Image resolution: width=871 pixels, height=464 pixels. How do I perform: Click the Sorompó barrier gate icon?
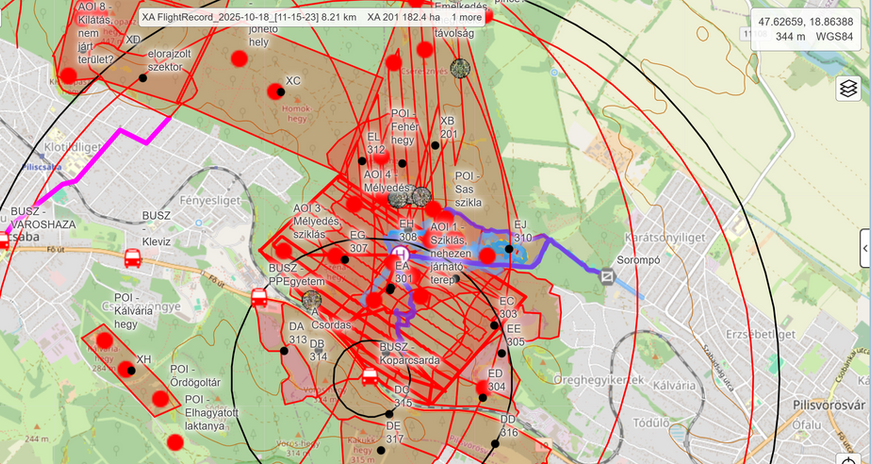606,274
